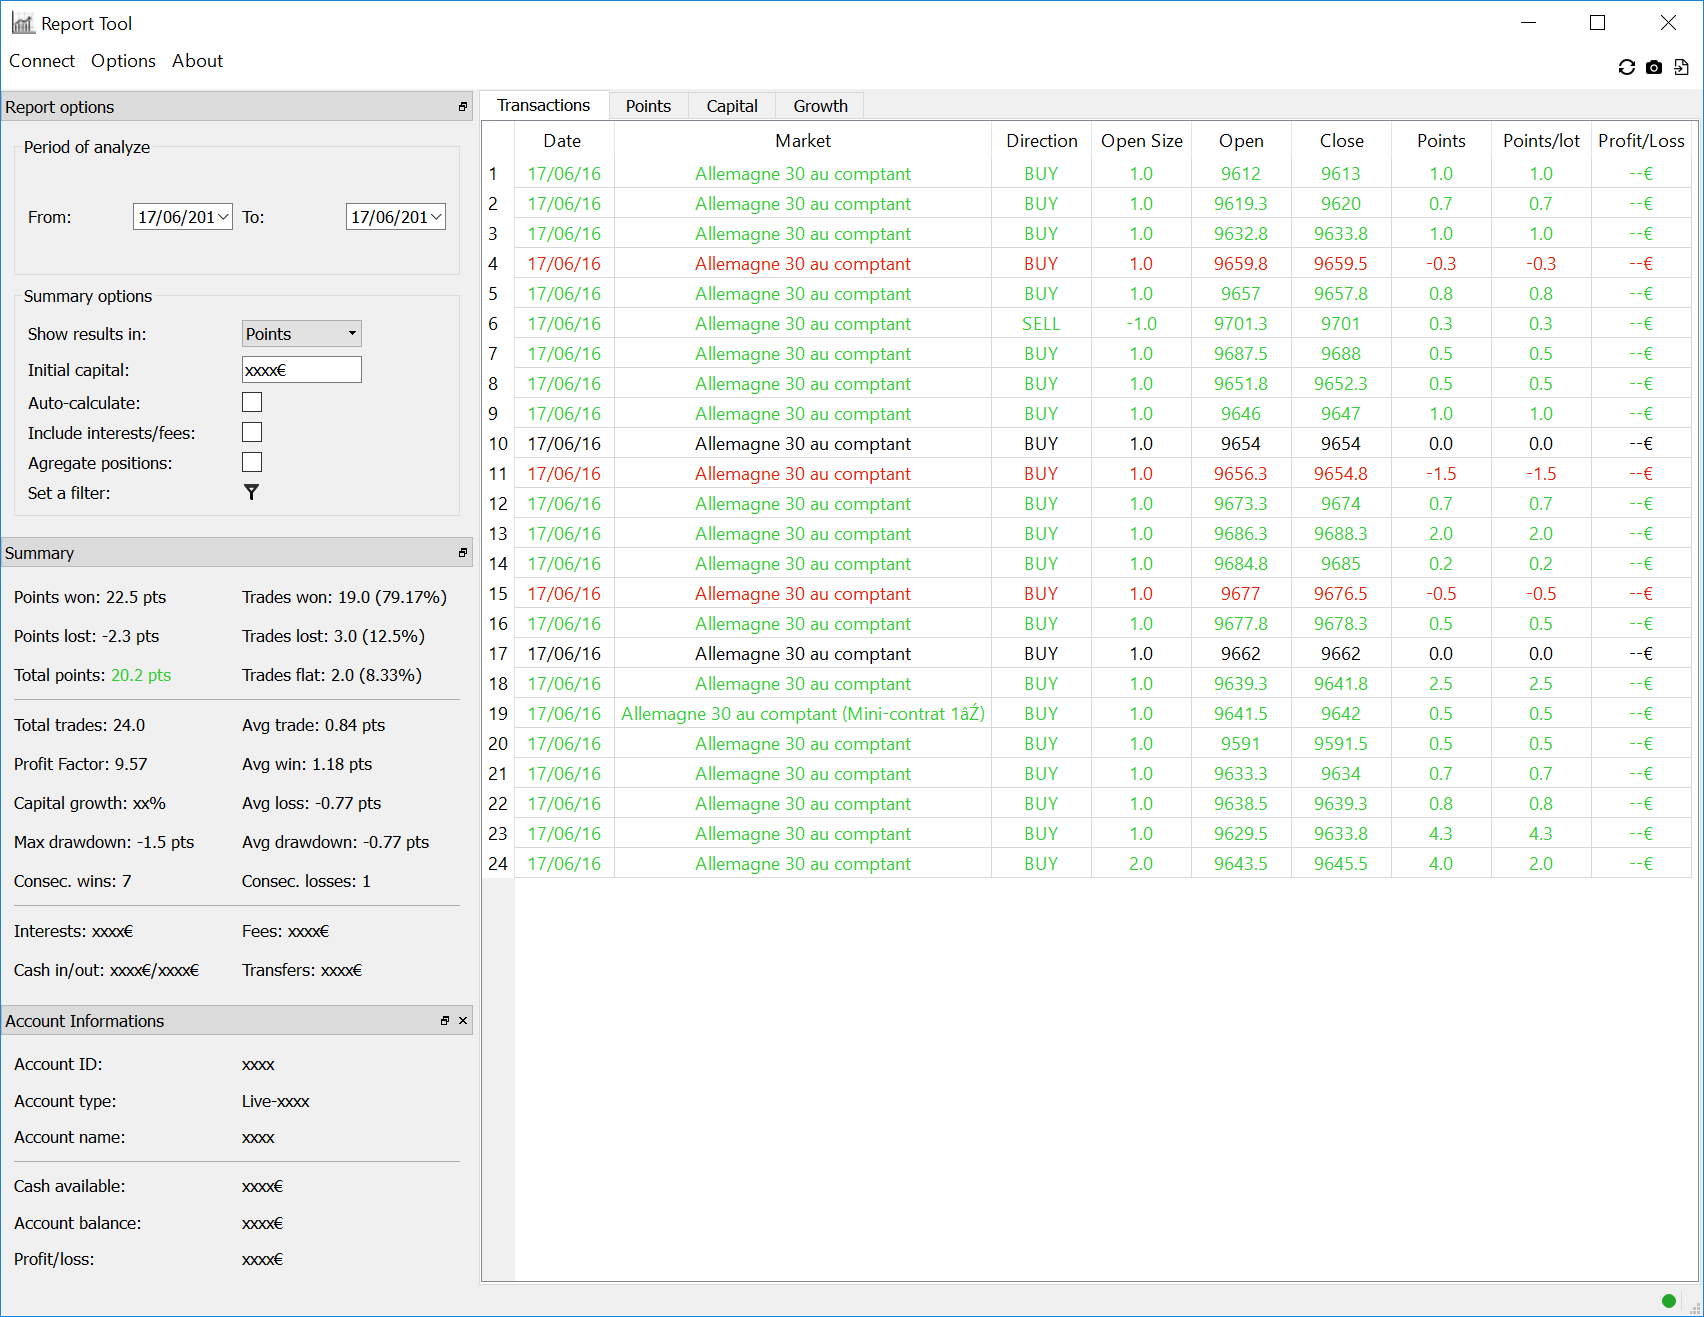Click the refresh report icon
Viewport: 1704px width, 1317px height.
[1626, 67]
